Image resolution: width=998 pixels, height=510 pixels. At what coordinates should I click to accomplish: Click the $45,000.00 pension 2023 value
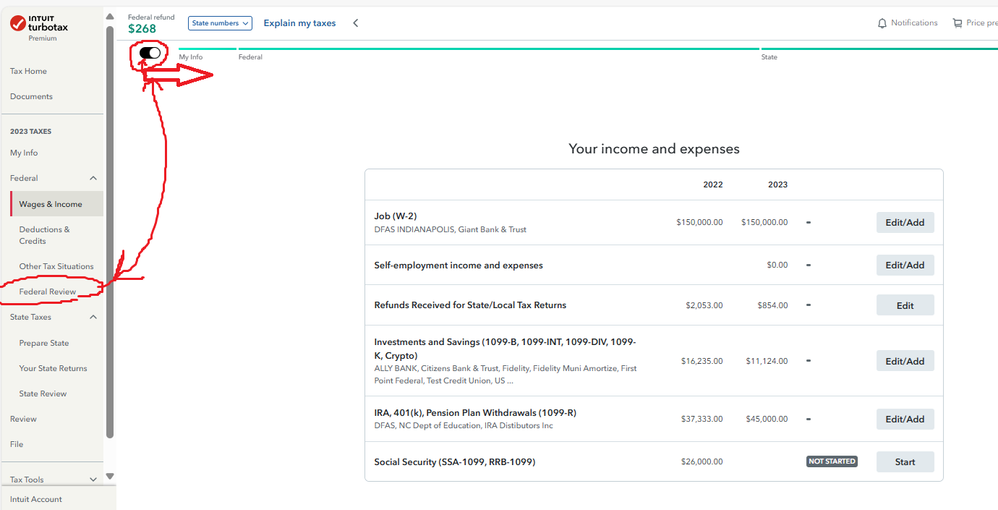[x=766, y=419]
